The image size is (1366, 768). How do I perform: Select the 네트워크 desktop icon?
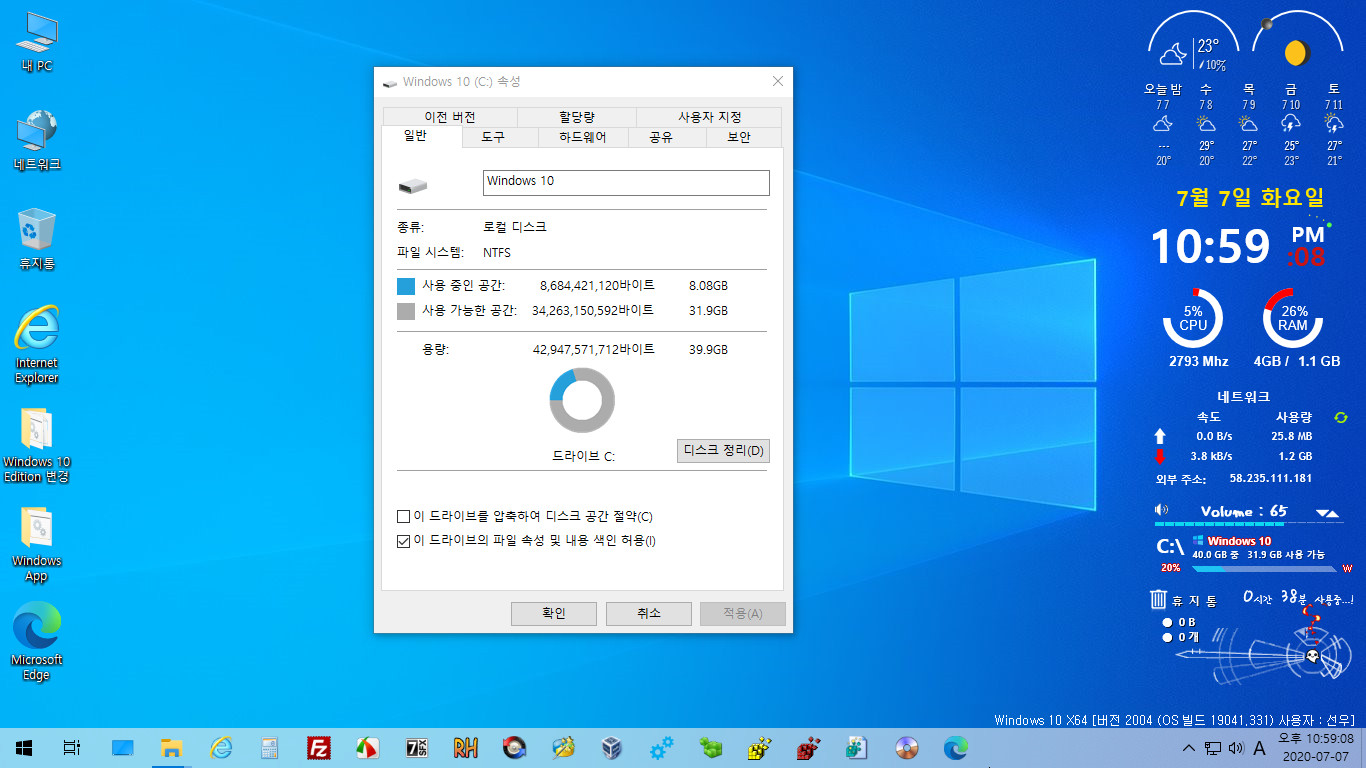pos(37,140)
